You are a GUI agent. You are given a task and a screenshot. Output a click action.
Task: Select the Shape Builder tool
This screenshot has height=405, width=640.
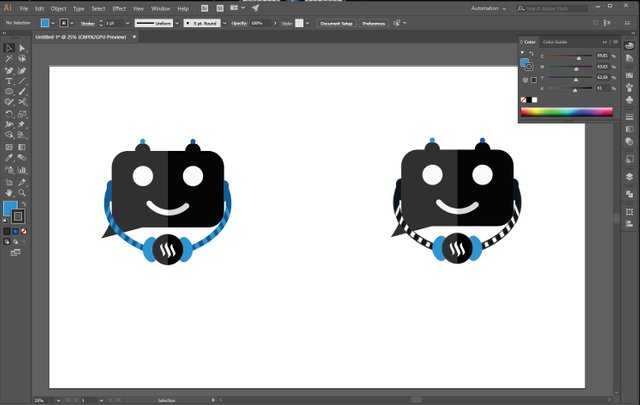[x=9, y=135]
